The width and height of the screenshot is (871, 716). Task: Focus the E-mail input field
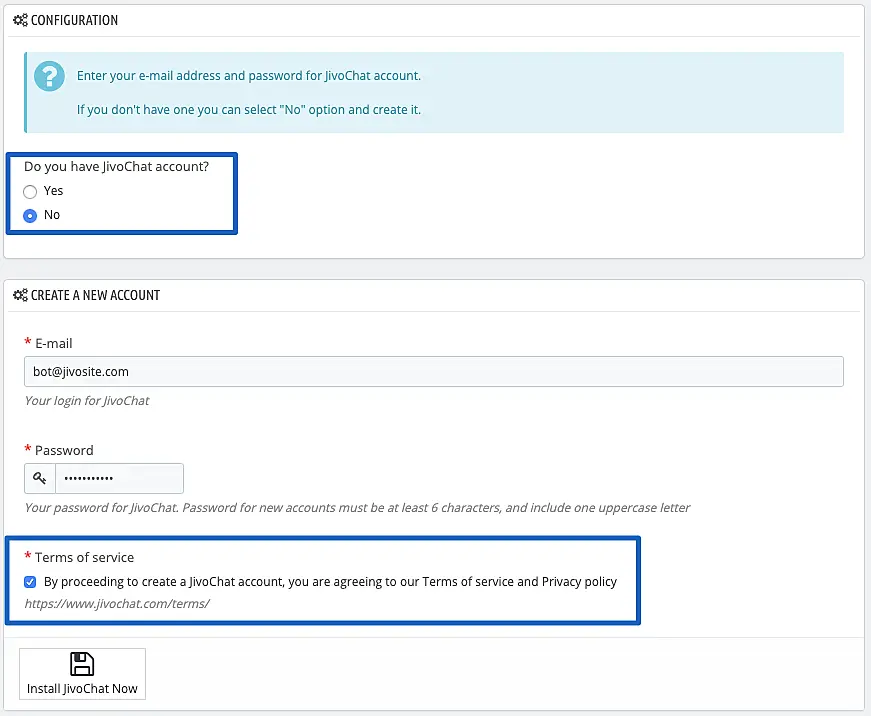tap(433, 371)
